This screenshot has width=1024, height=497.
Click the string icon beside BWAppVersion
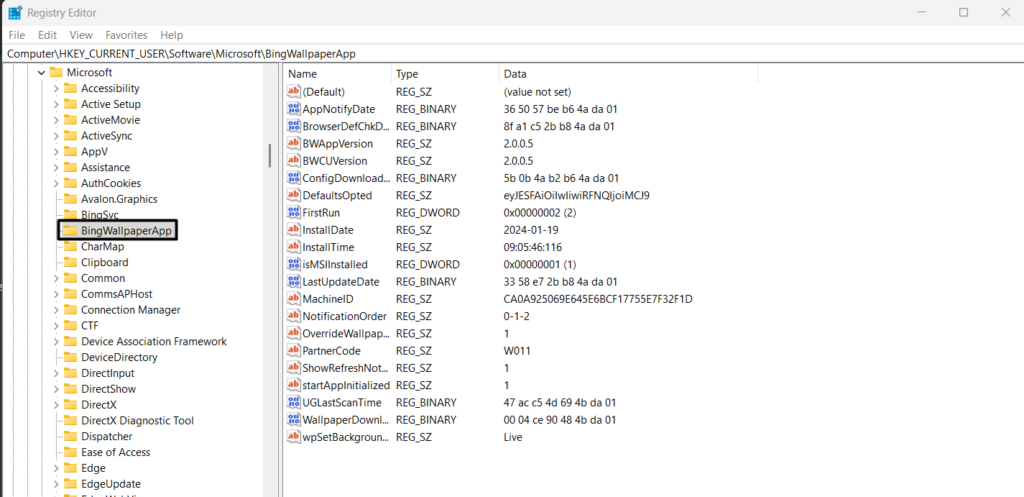pos(294,143)
